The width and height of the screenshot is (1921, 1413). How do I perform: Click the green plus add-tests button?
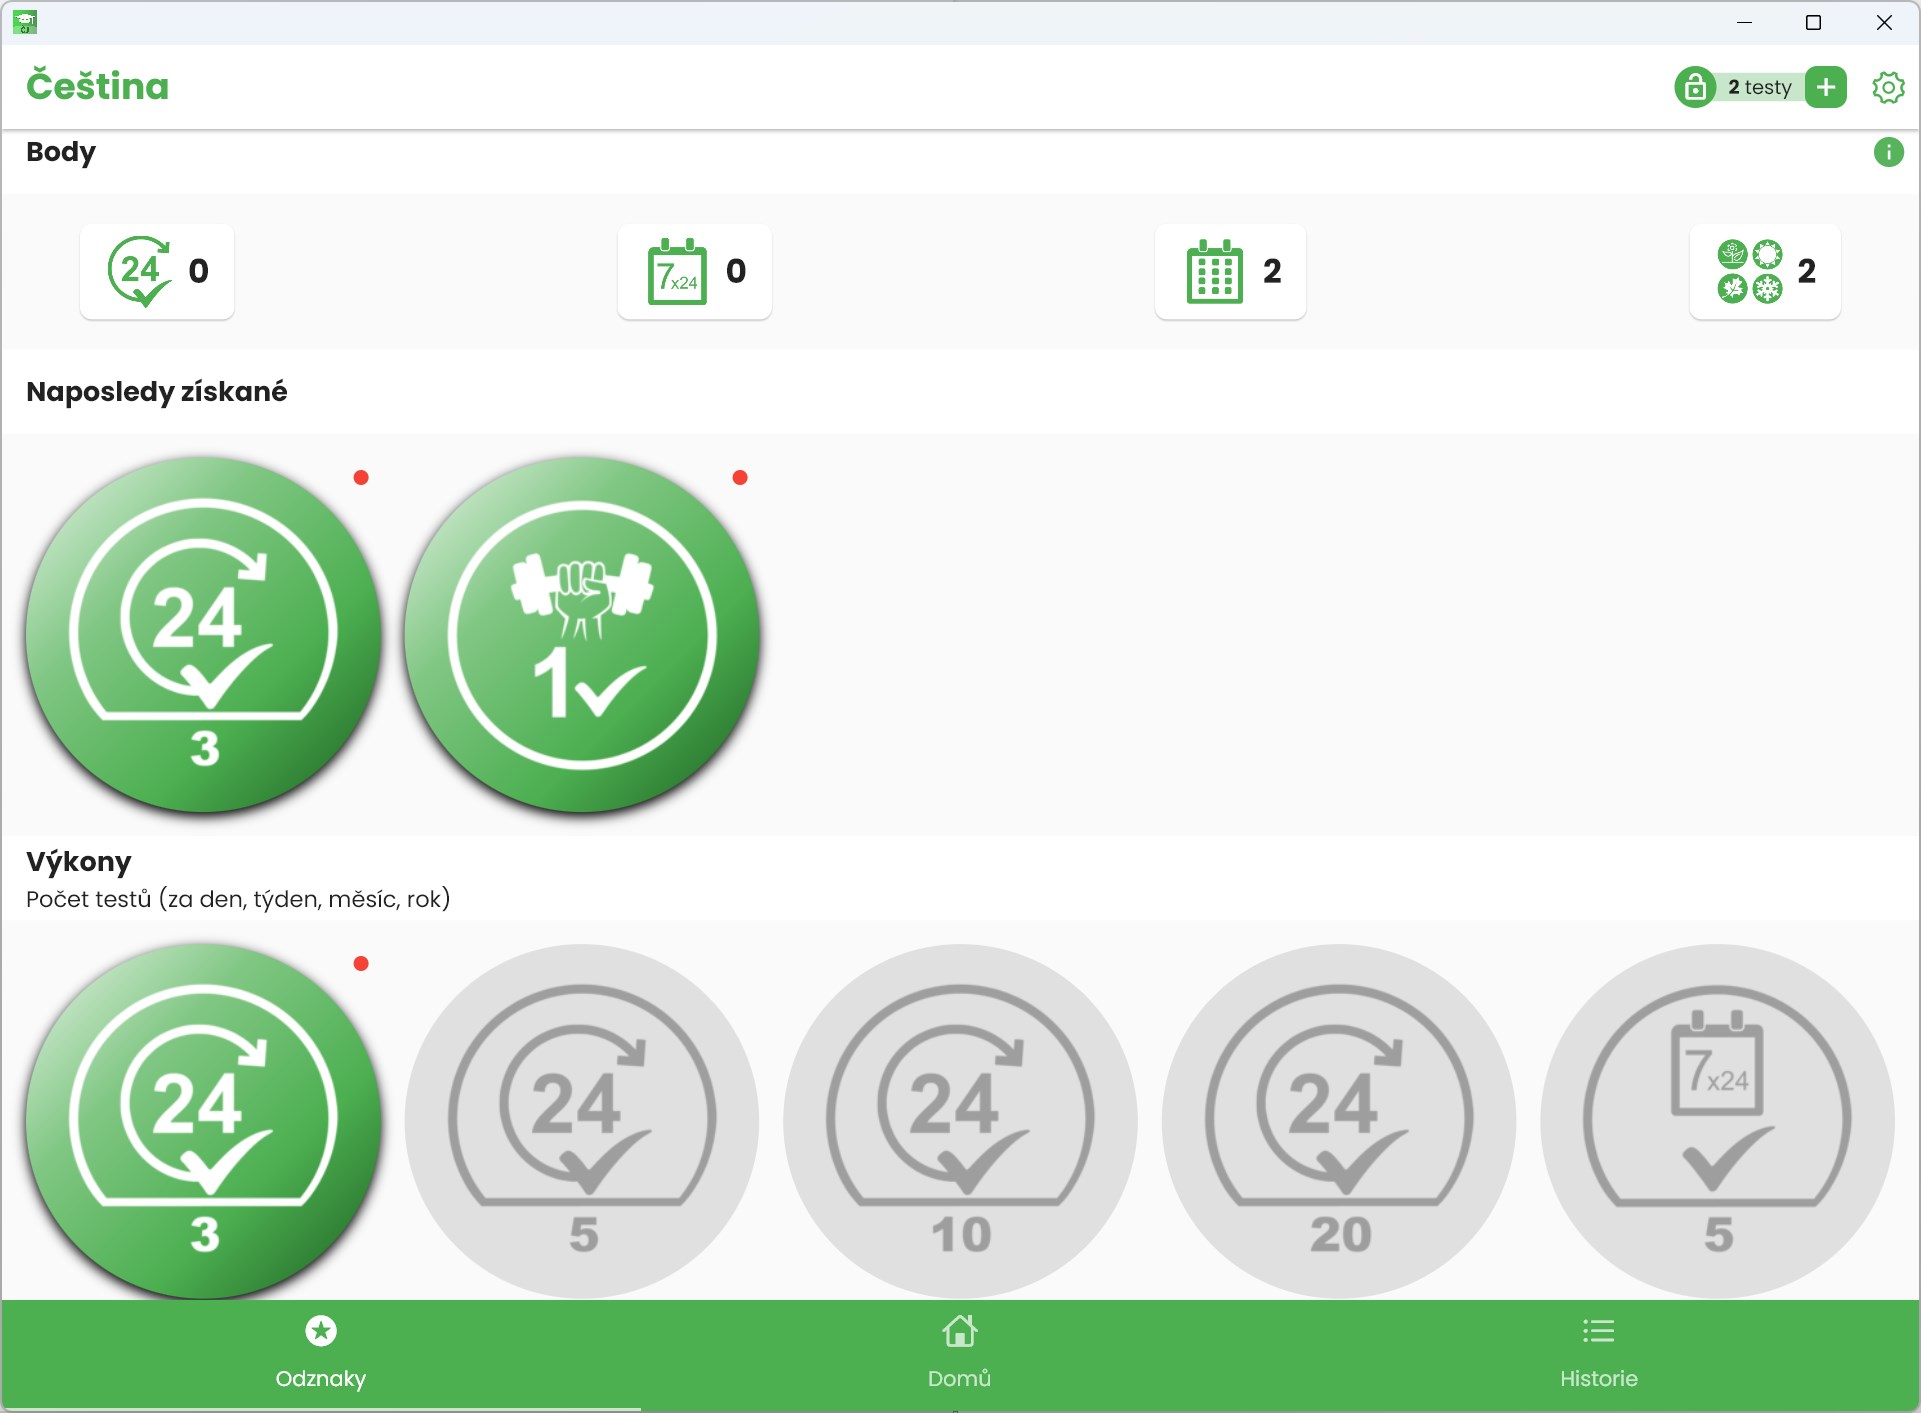pos(1826,87)
